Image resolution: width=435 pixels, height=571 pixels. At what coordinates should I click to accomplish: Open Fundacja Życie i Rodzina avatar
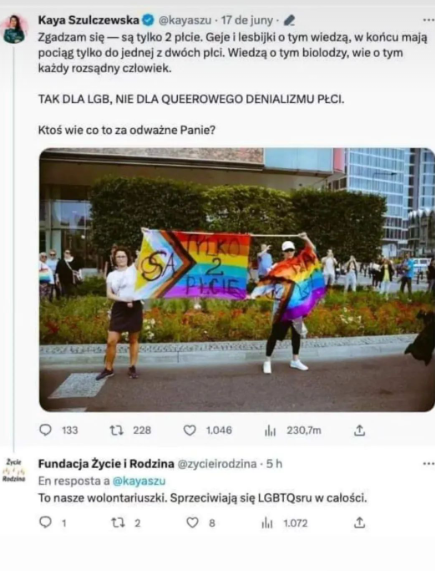(13, 470)
